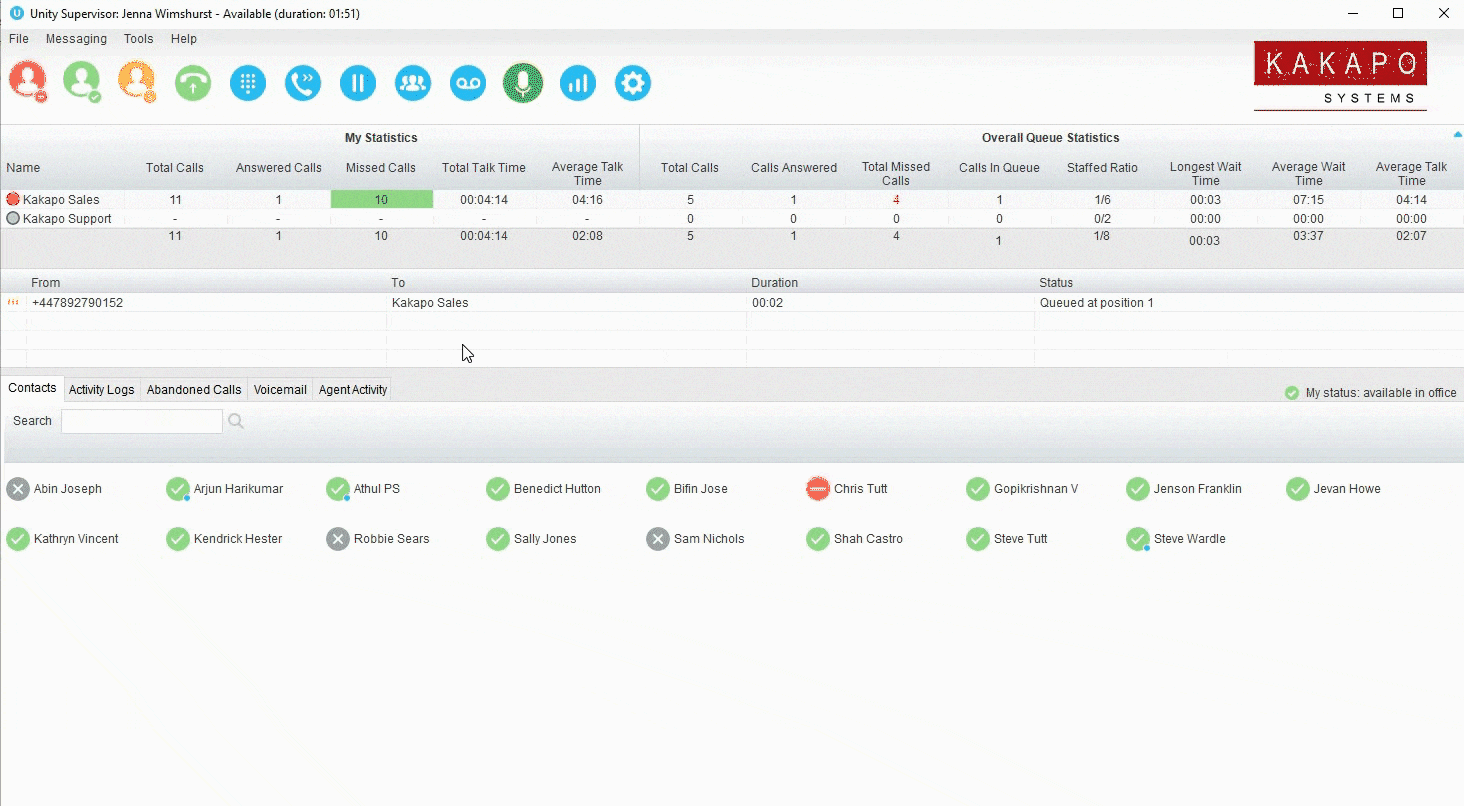Click the red unavailable agent status icon
Viewport: 1464px width, 806px height.
point(28,81)
